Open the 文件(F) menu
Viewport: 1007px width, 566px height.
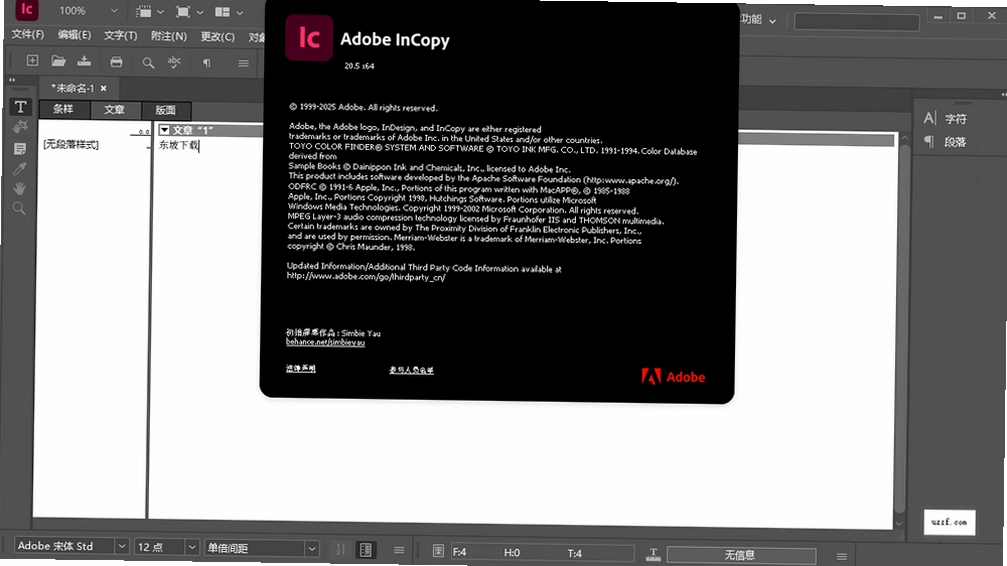pyautogui.click(x=28, y=34)
